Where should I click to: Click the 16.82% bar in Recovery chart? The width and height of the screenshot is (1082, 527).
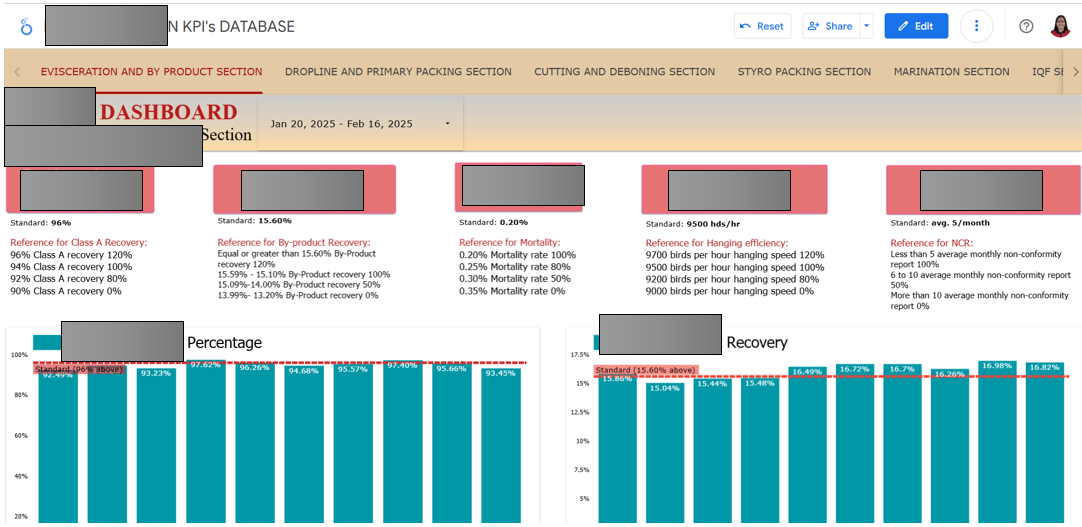tap(1045, 443)
